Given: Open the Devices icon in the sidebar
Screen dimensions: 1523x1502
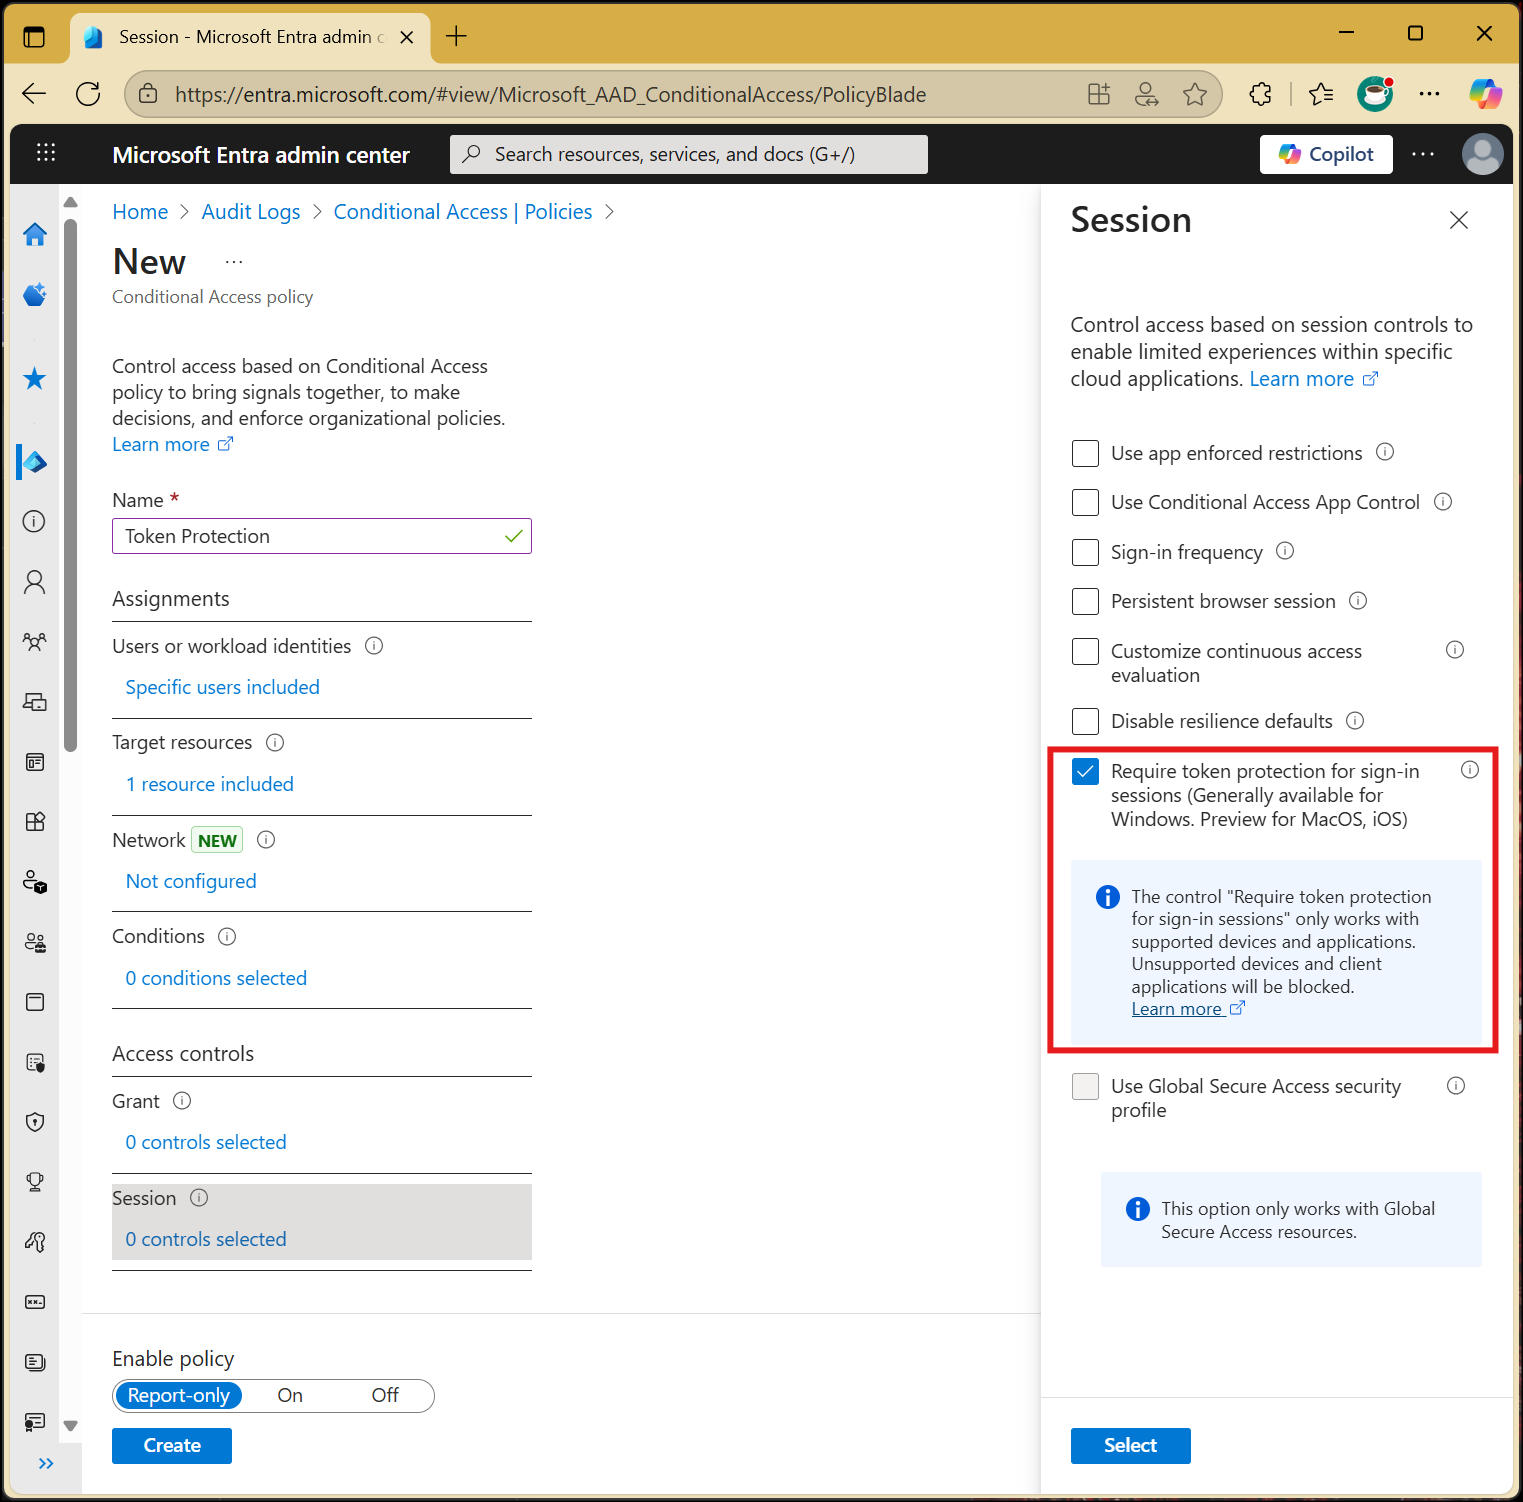Looking at the screenshot, I should click(35, 701).
